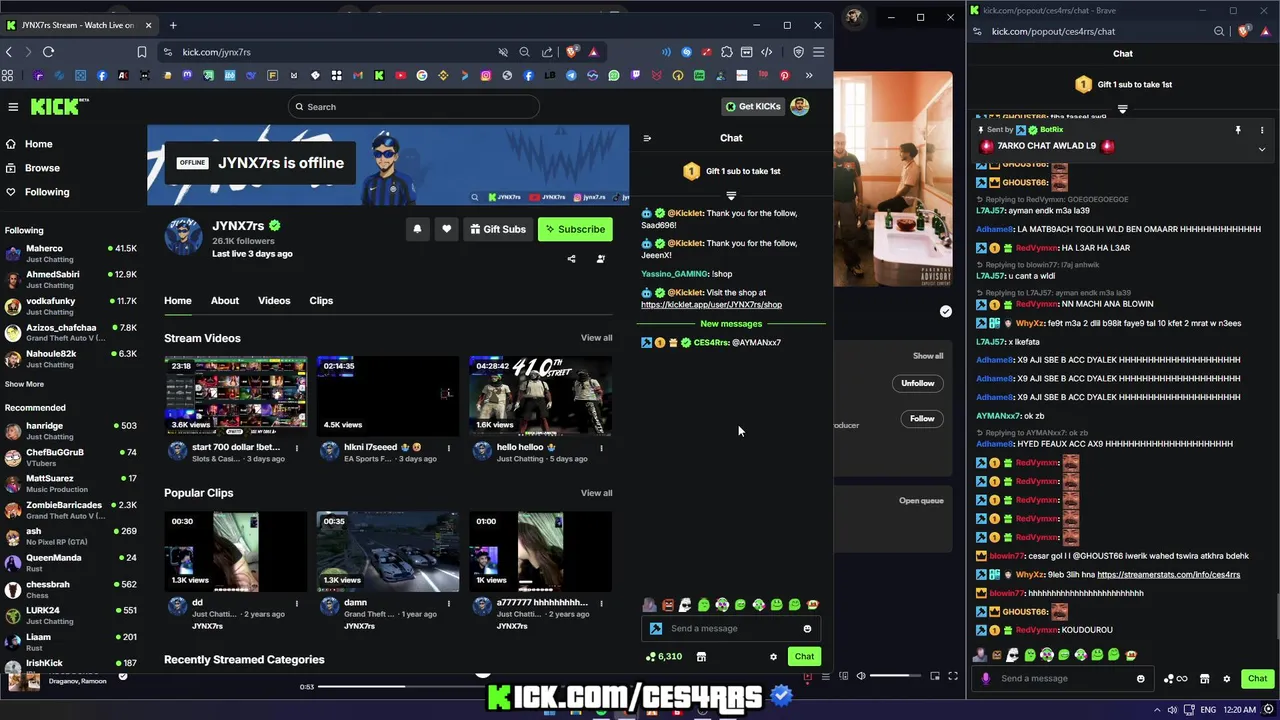Collapse the channel chat panel
Viewport: 1280px width, 720px height.
point(647,138)
